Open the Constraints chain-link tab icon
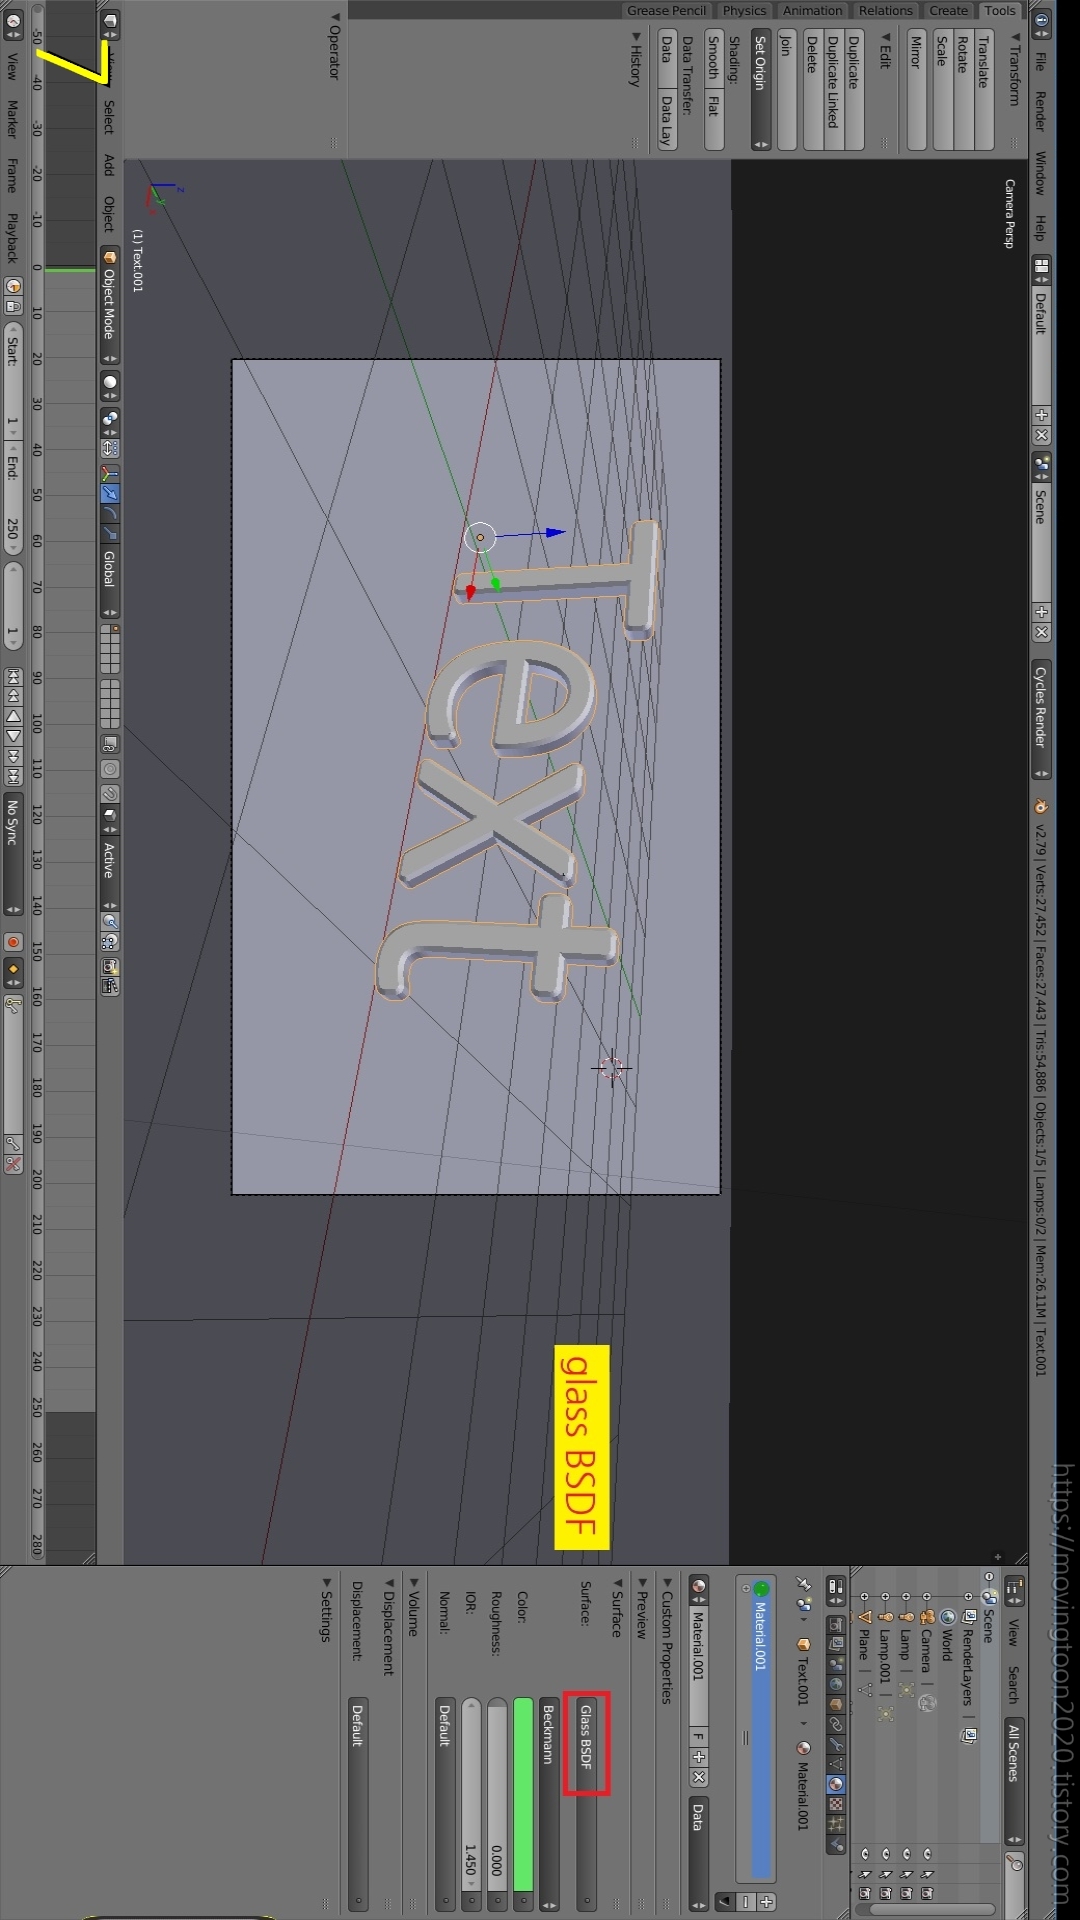This screenshot has height=1920, width=1080. coord(836,1724)
